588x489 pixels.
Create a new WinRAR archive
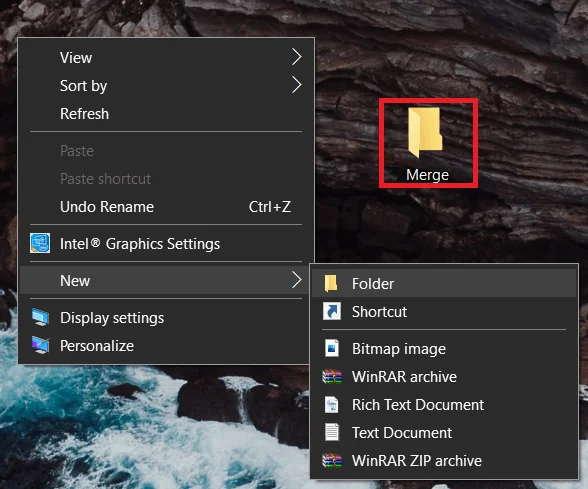tap(444, 376)
